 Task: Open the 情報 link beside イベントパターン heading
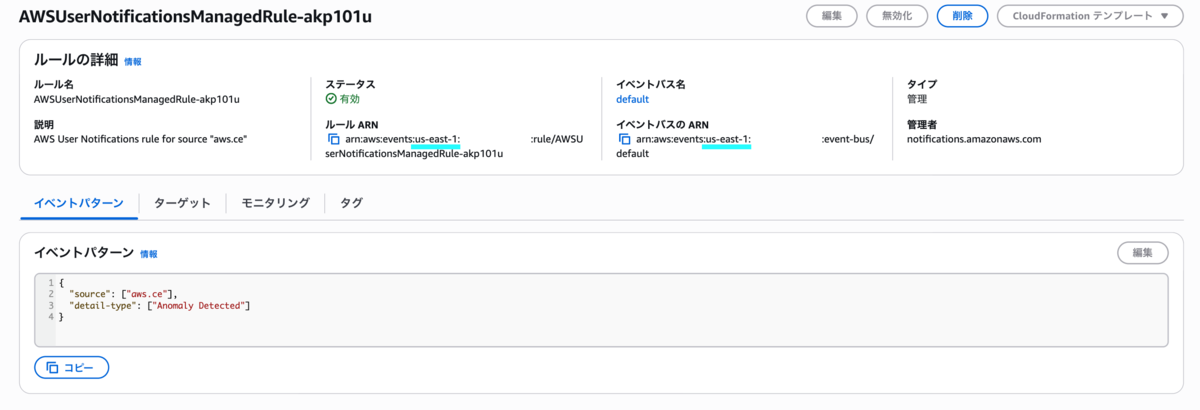(x=149, y=254)
